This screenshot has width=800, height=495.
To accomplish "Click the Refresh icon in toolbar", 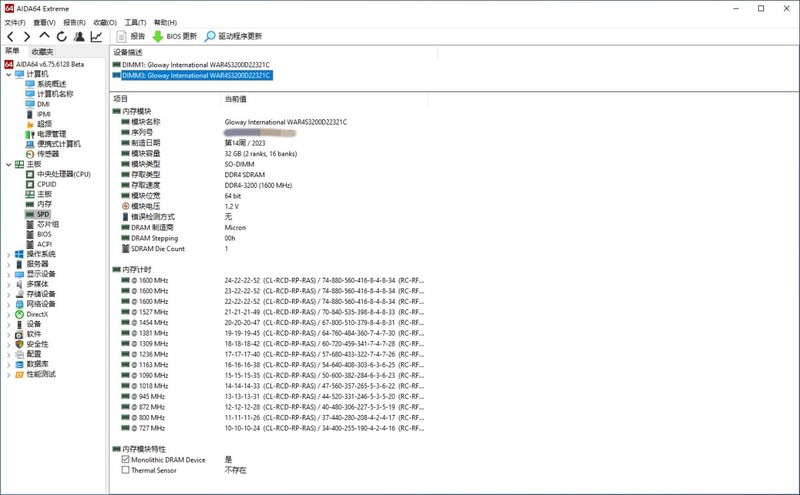I will (62, 36).
